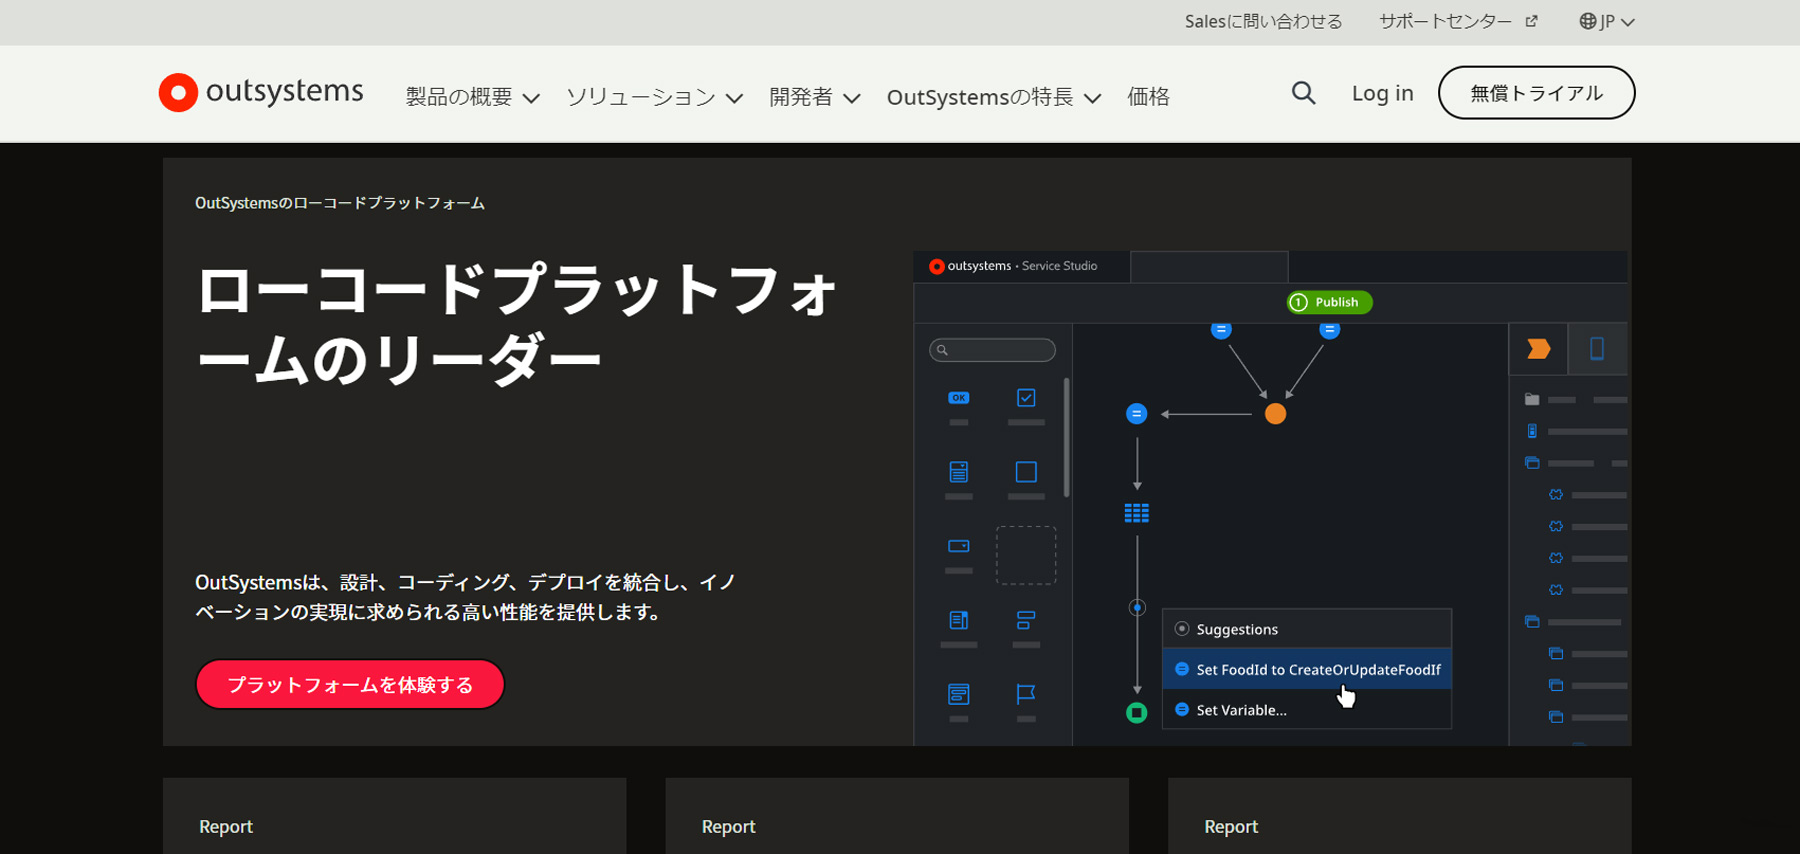Click the main headline ローコードプラットフォームのリーダー
This screenshot has height=854, width=1800.
(517, 325)
